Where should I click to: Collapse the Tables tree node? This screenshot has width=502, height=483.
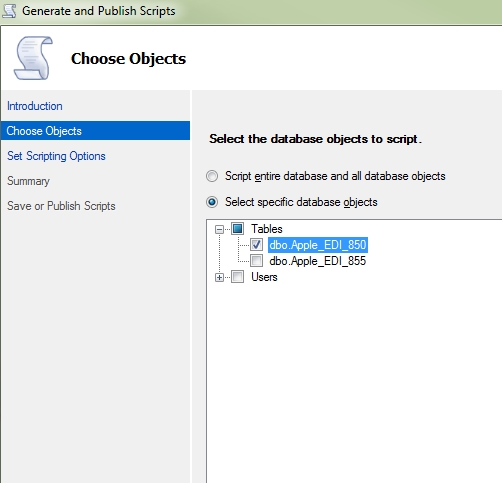pos(219,229)
